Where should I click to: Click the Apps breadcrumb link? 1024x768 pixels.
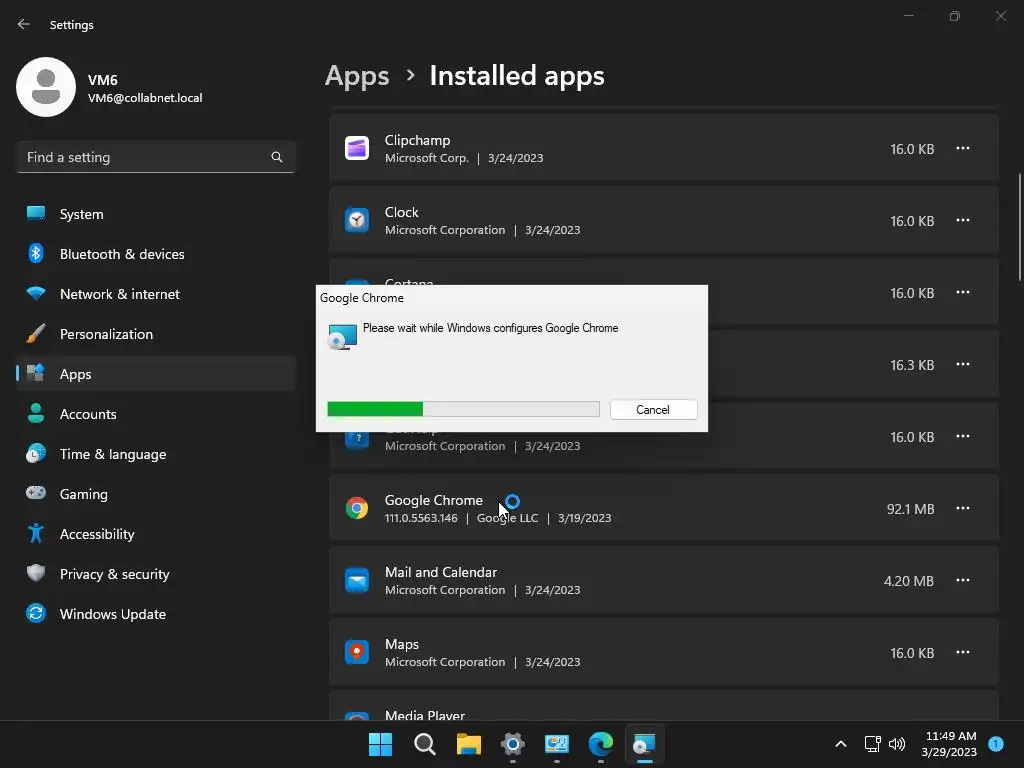pyautogui.click(x=357, y=76)
